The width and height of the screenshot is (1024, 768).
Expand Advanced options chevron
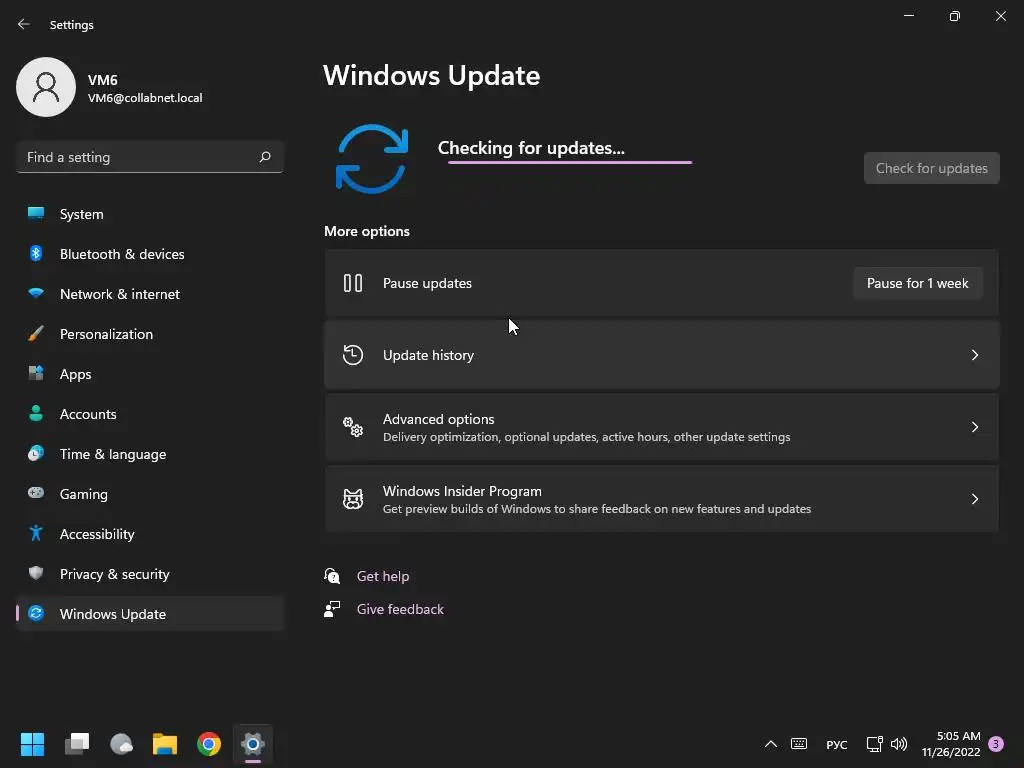974,426
